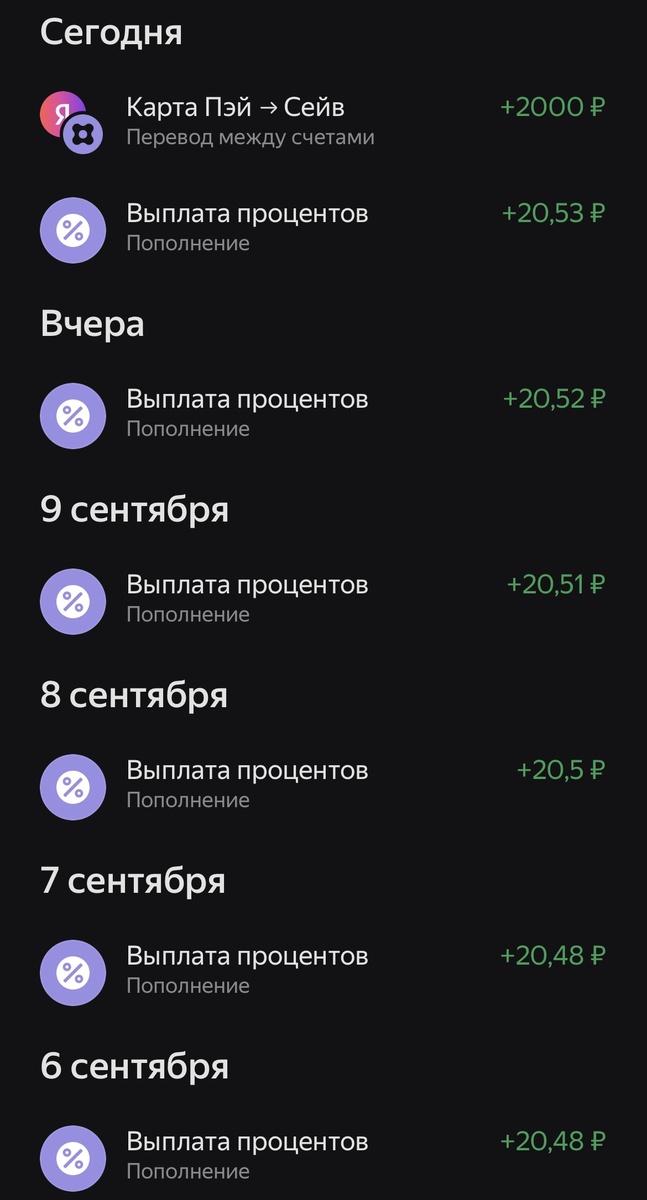Tap the percent icon under Вчера
This screenshot has height=1200, width=647.
click(72, 415)
